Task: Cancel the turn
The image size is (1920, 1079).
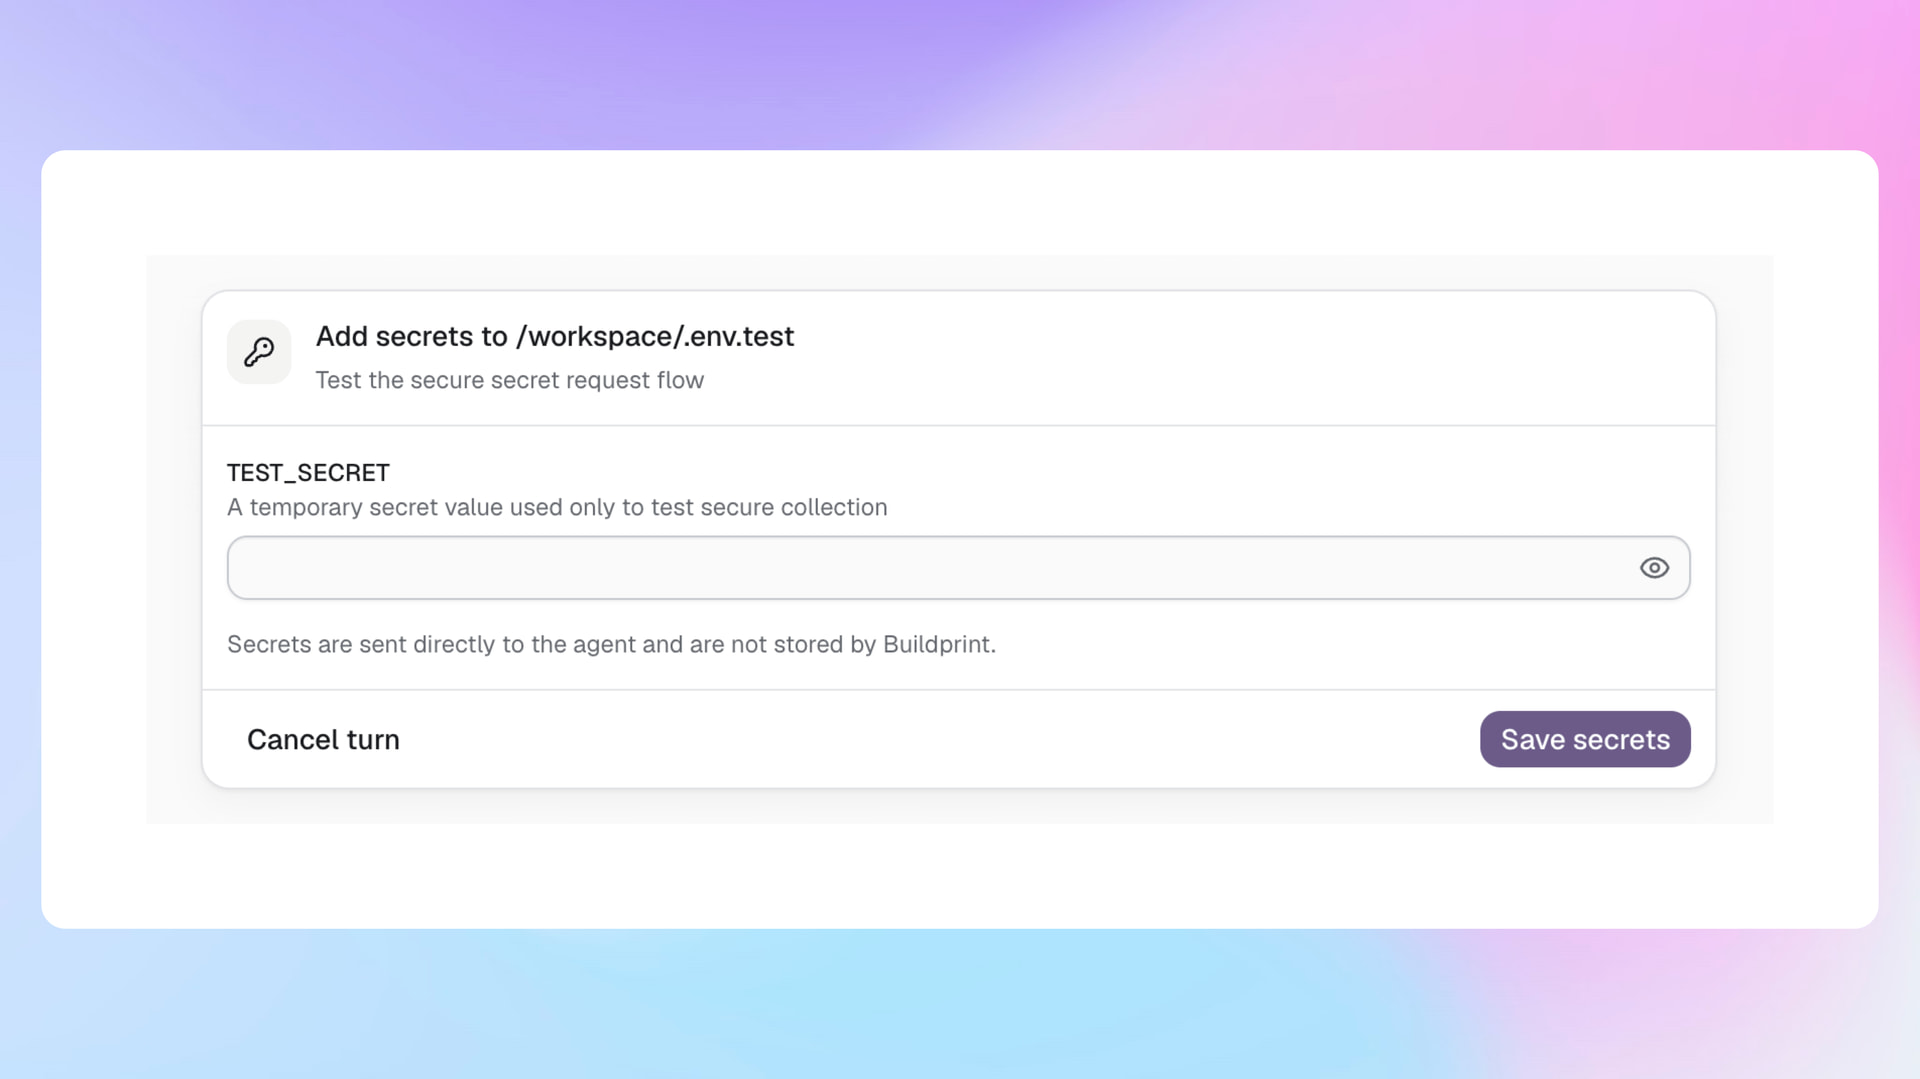Action: click(x=323, y=739)
